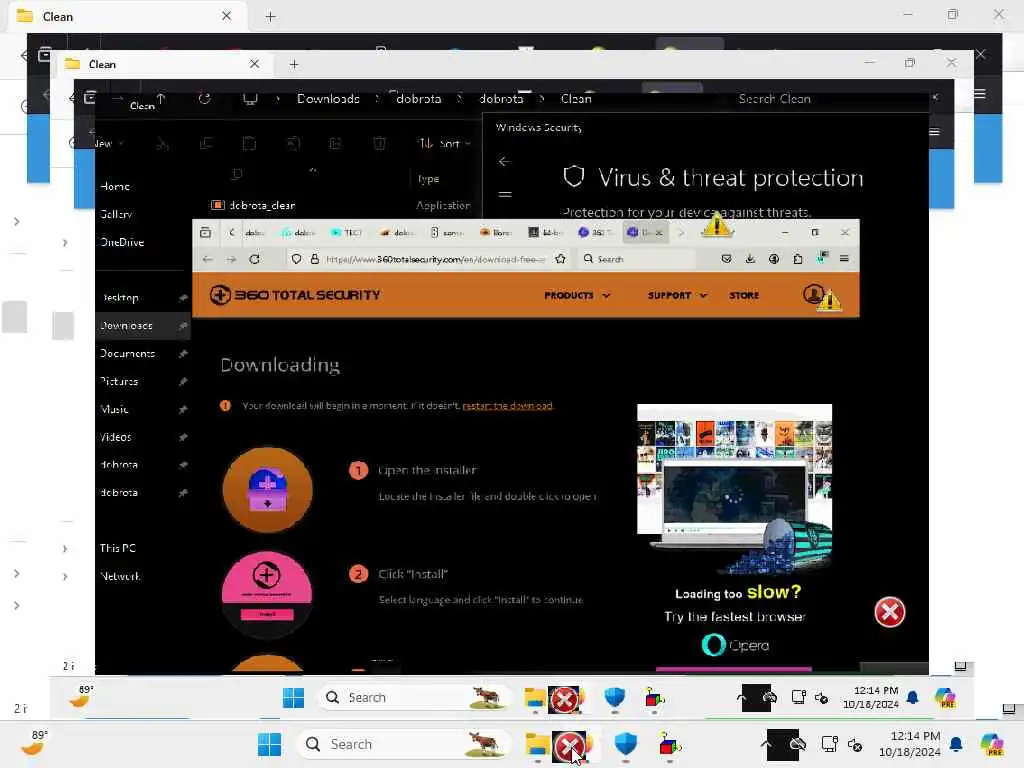Click the browser forward arrow button
Screen dimensions: 1024x768
click(x=231, y=259)
